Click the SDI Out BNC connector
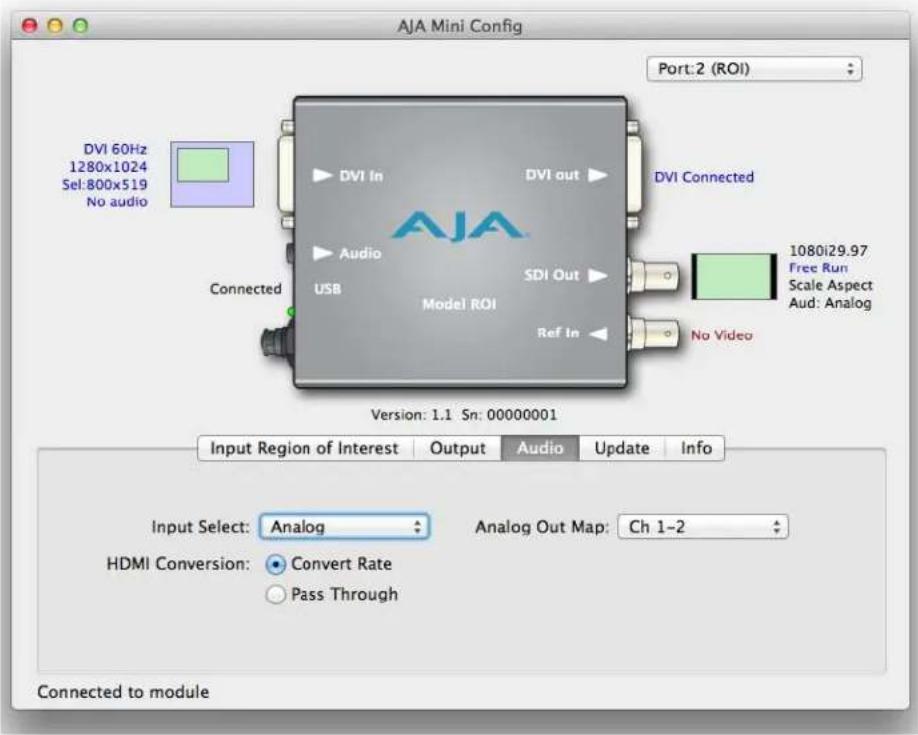918x735 pixels. pos(654,276)
